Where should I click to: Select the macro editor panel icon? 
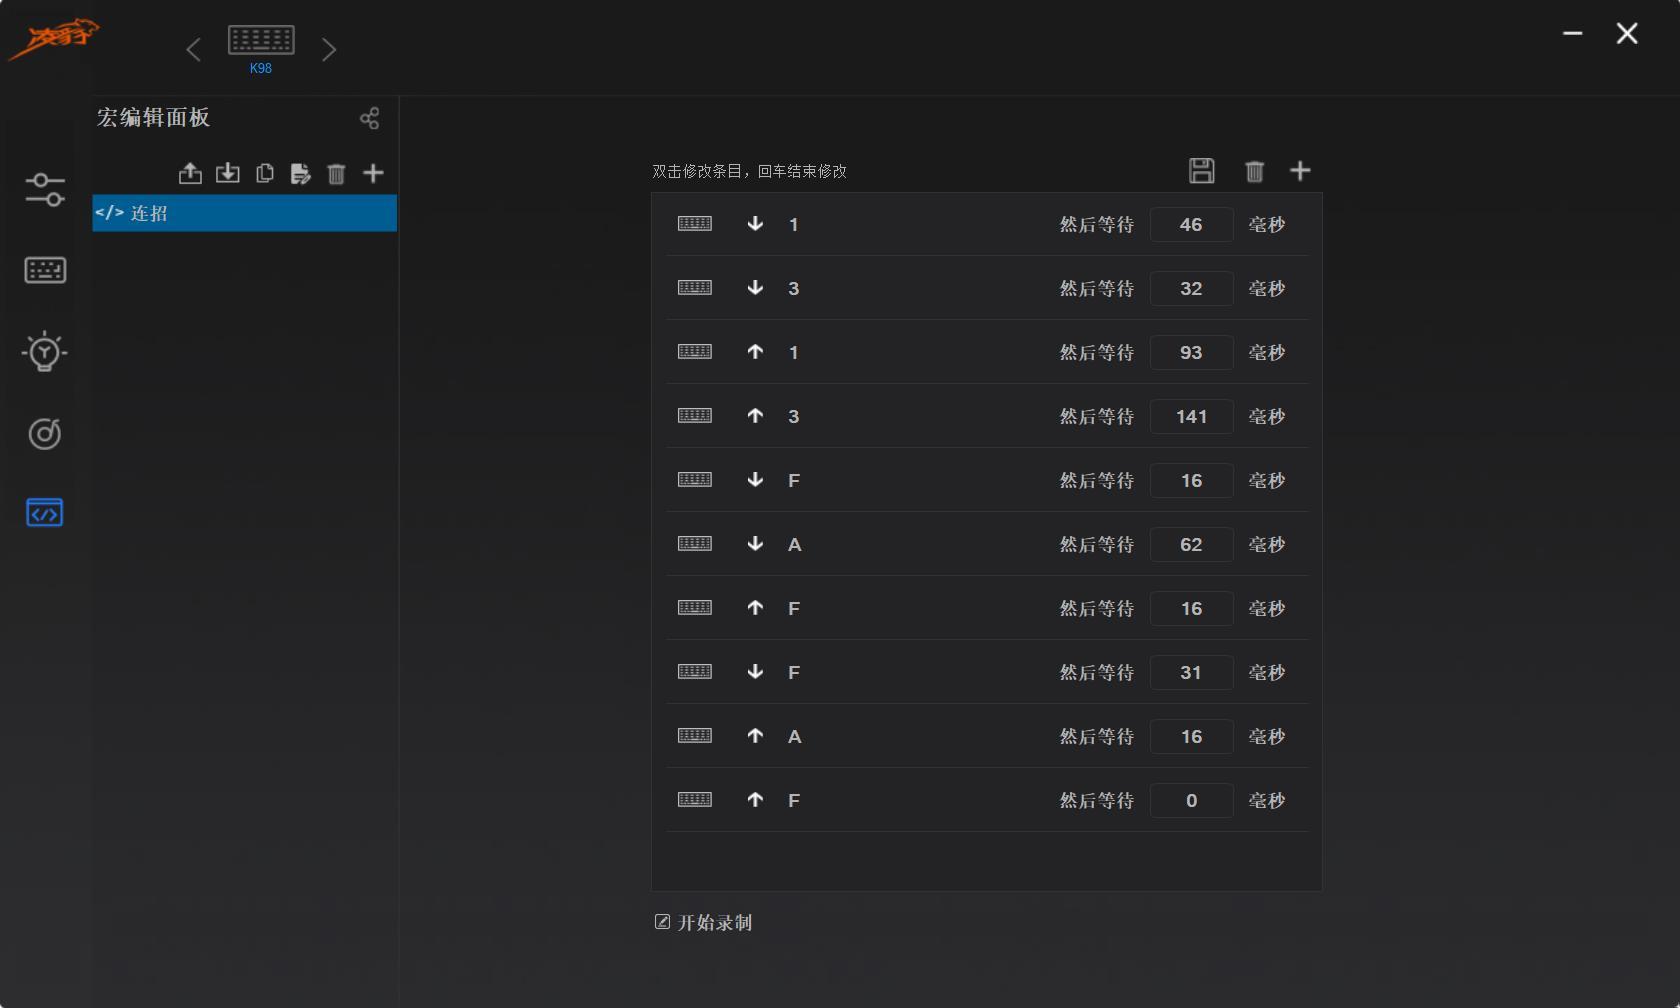(44, 513)
